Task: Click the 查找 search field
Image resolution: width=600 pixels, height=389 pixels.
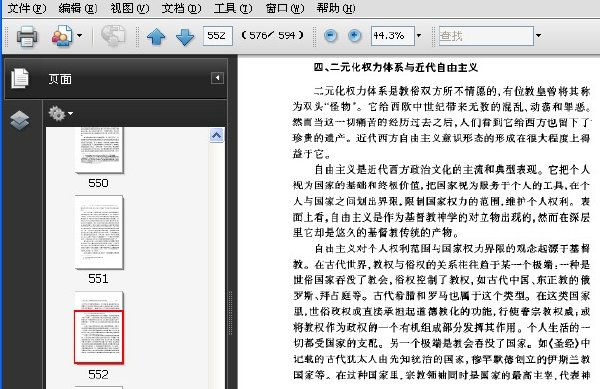Action: coord(486,36)
